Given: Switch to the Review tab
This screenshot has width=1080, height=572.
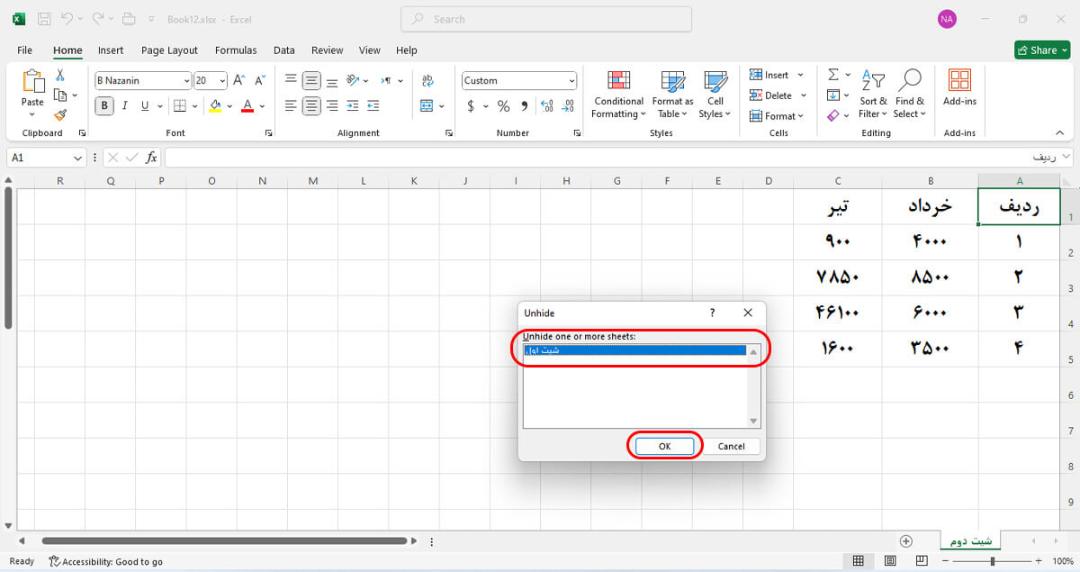Looking at the screenshot, I should pos(326,50).
